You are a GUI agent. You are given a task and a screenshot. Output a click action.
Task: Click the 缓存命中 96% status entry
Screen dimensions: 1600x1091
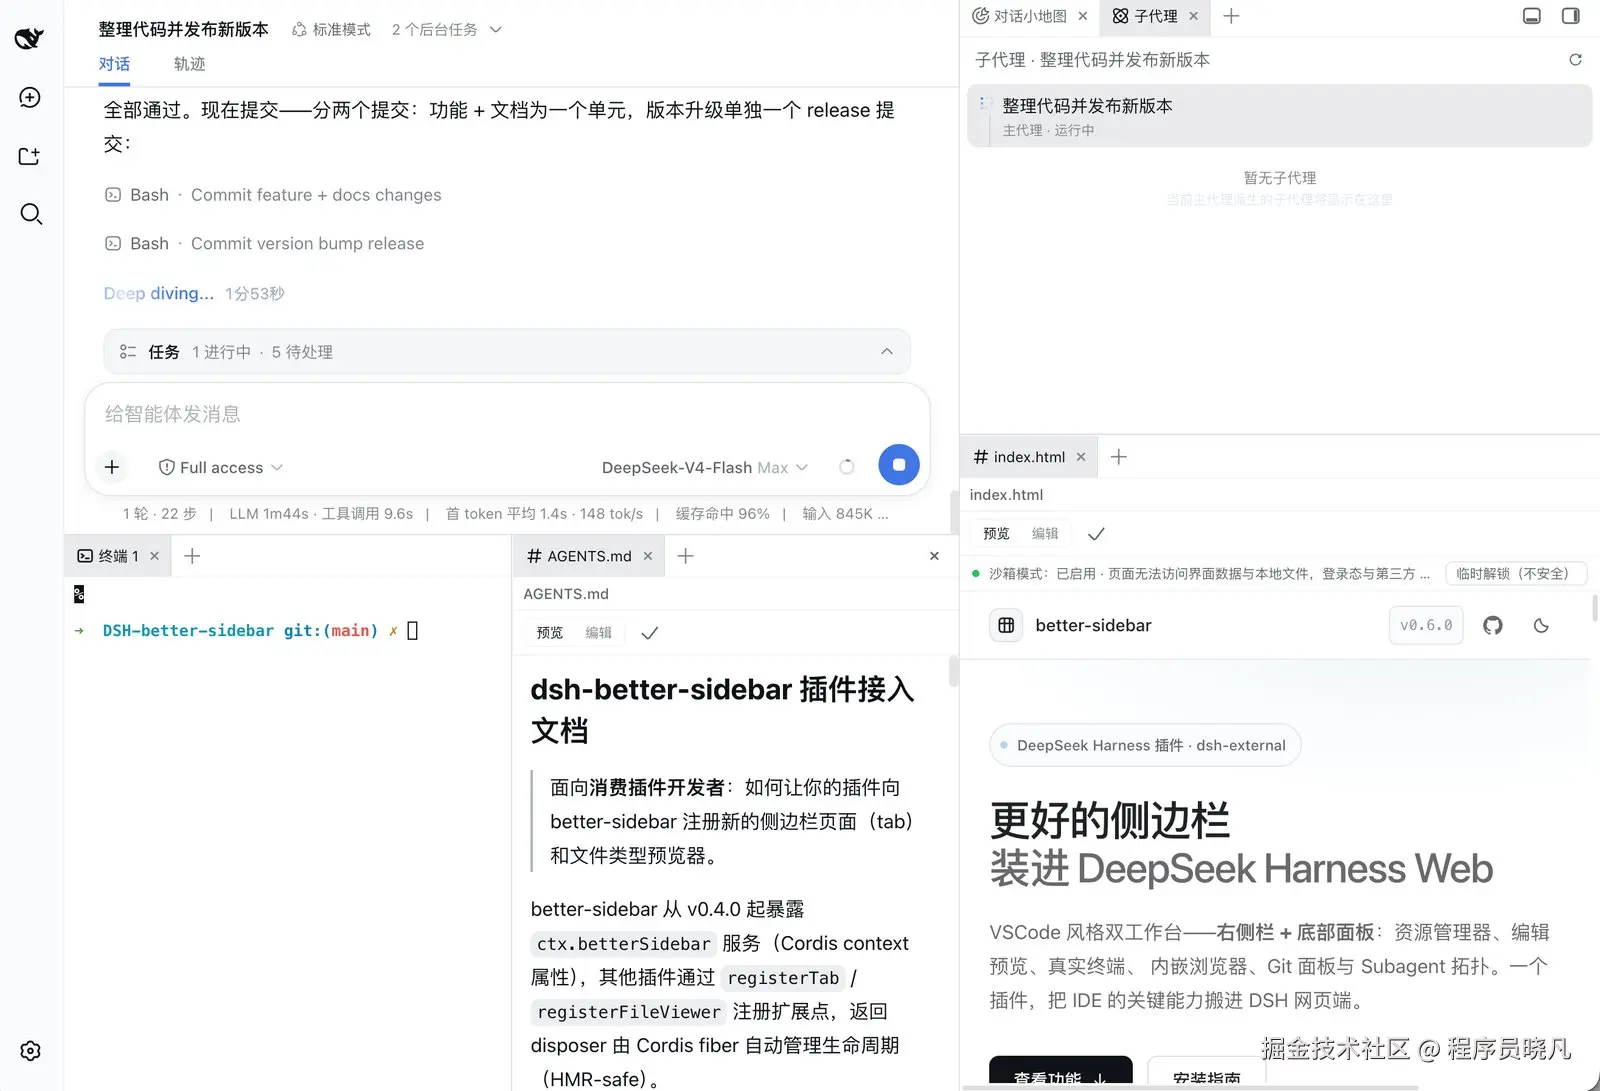(722, 514)
